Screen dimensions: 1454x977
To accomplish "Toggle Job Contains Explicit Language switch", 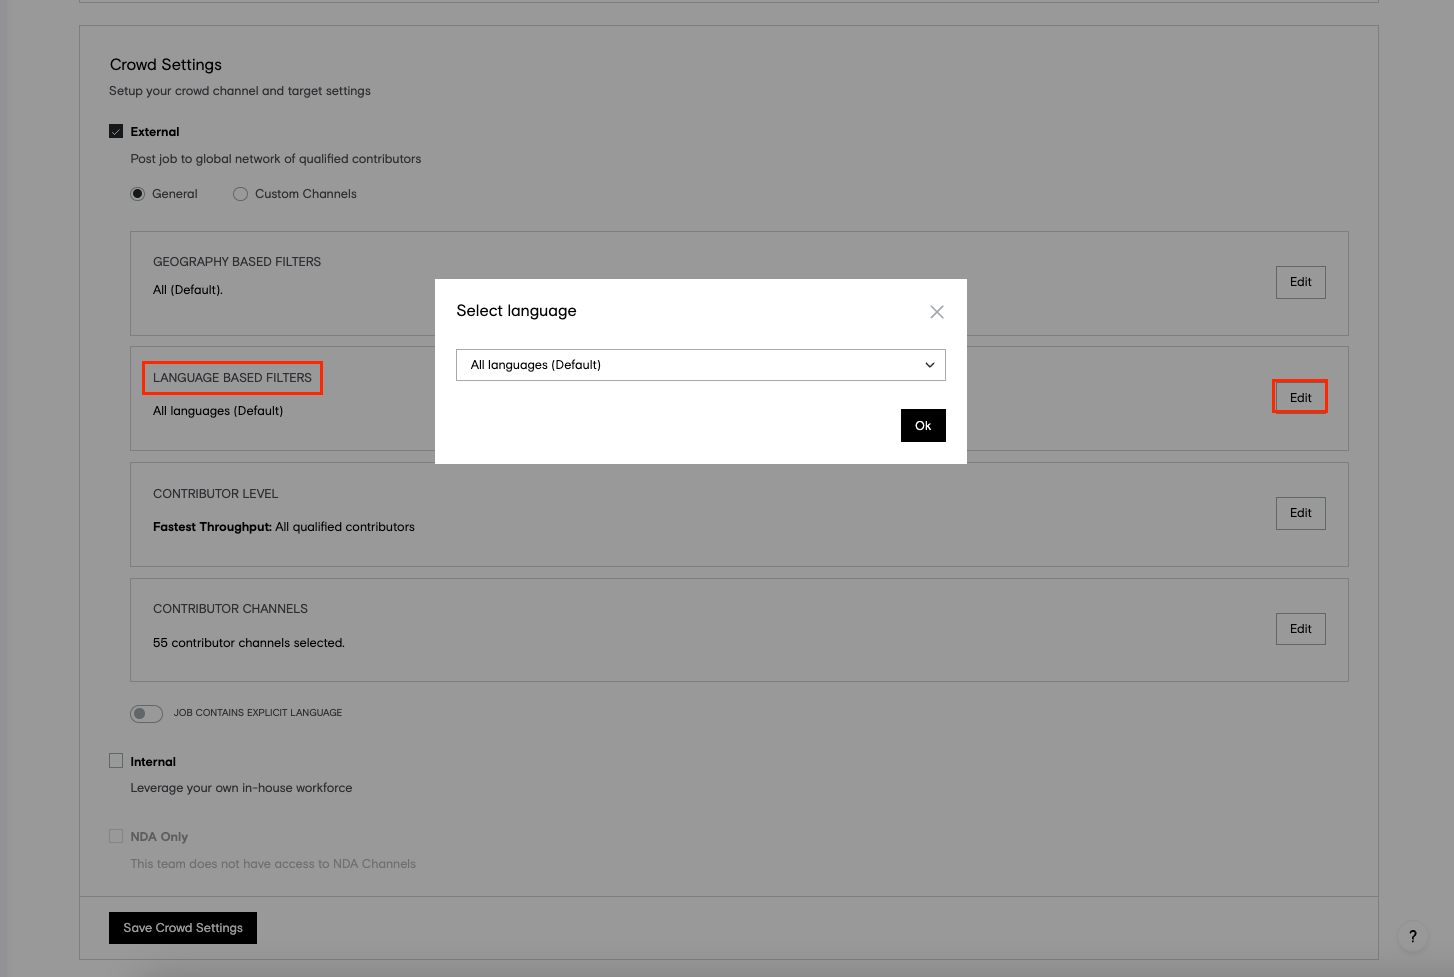I will 146,713.
